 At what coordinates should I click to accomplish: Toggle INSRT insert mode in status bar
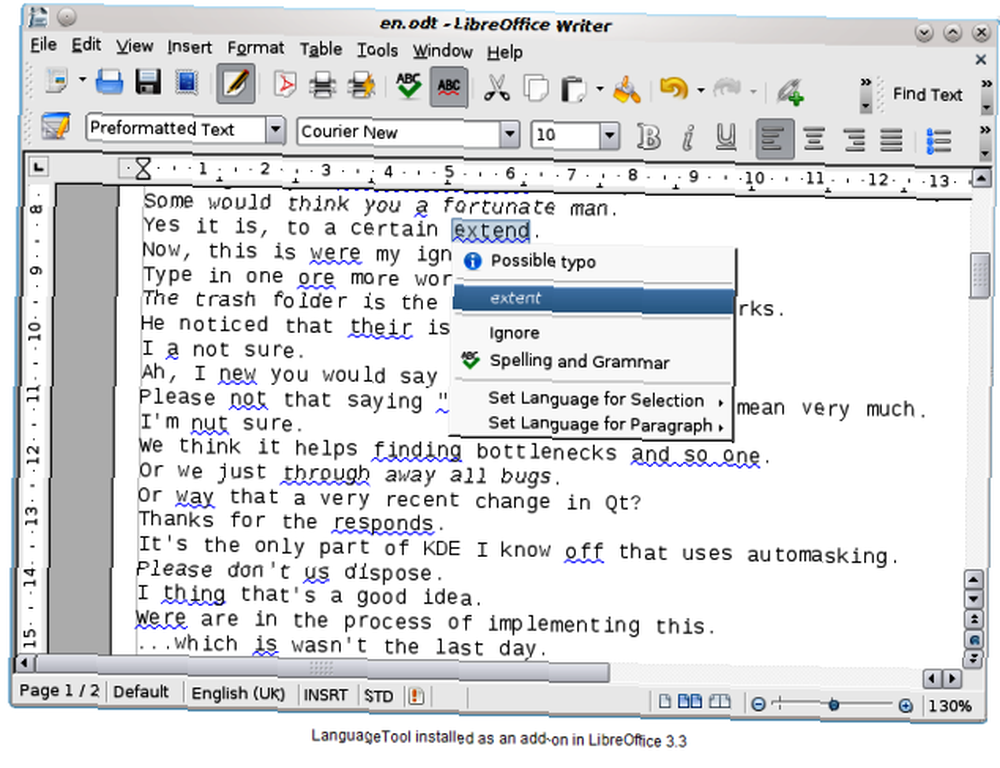pos(325,695)
